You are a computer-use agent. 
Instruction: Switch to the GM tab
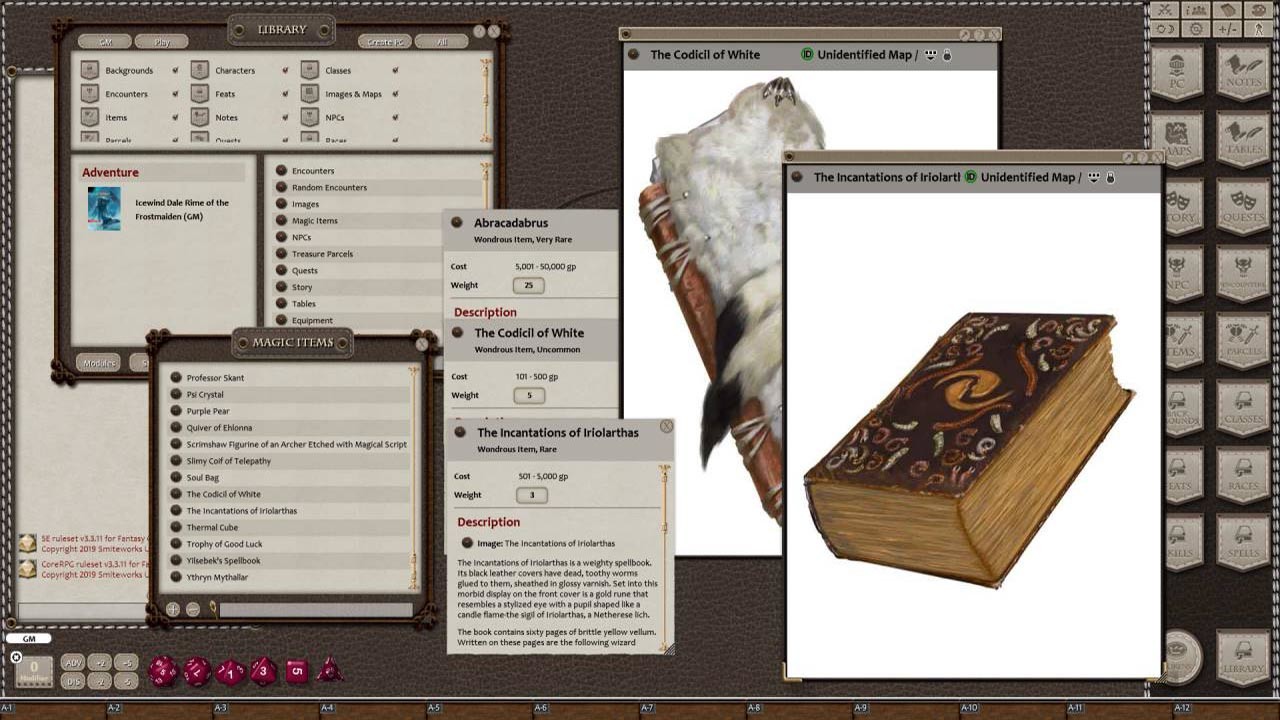pos(103,41)
